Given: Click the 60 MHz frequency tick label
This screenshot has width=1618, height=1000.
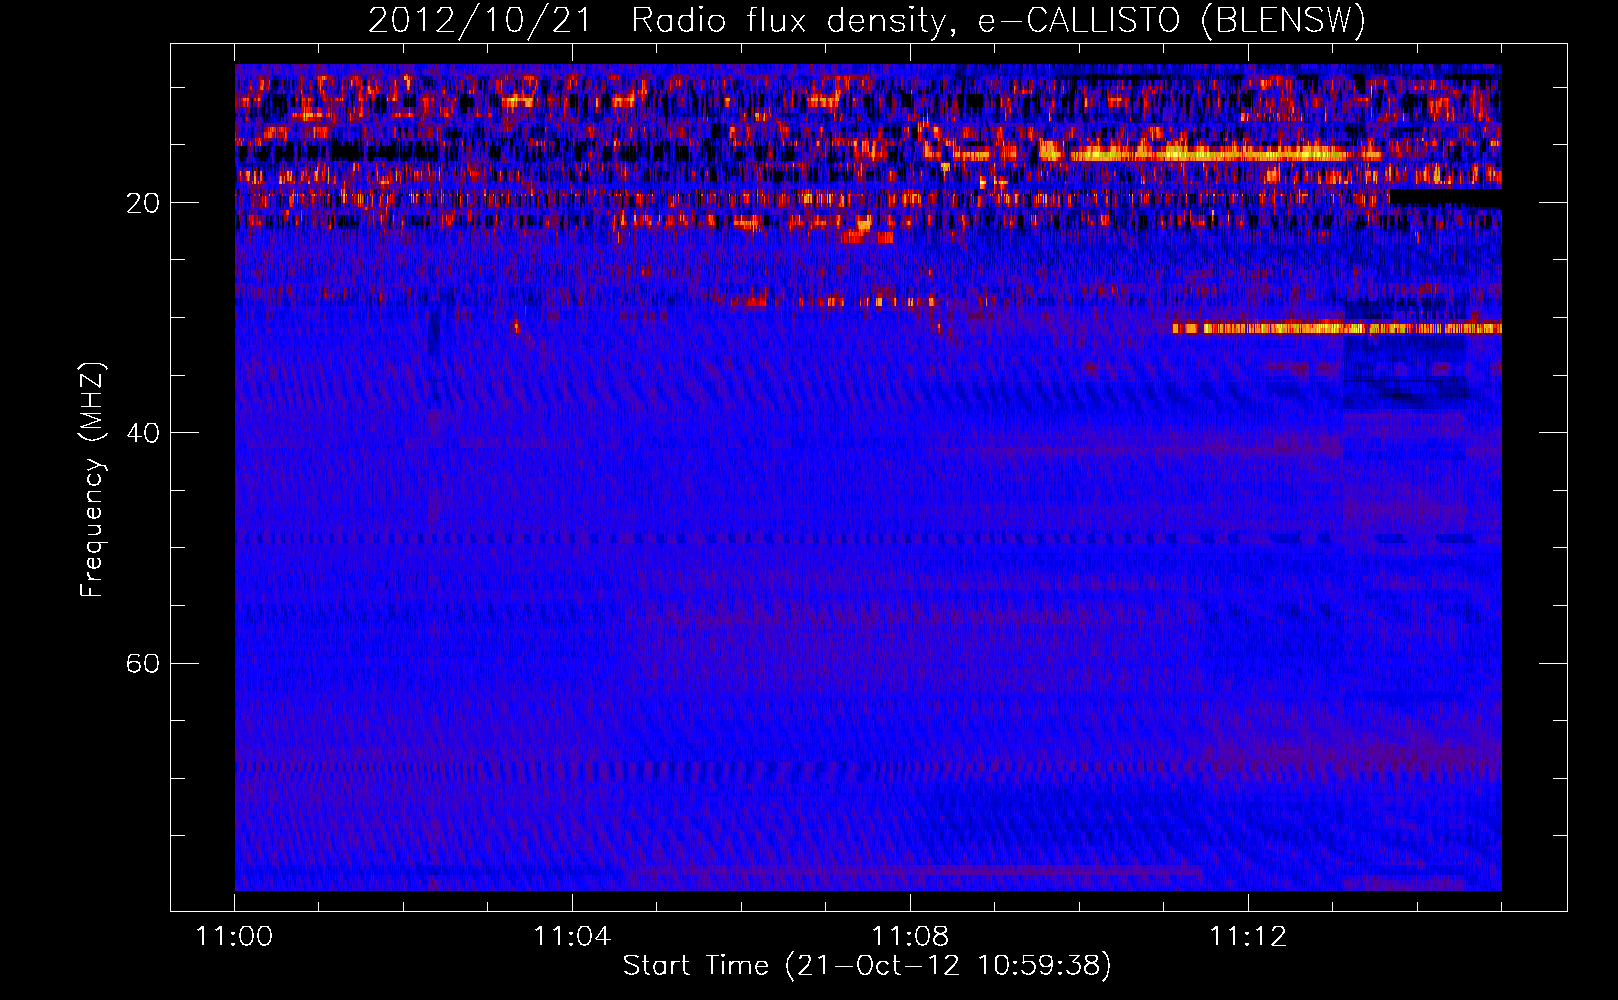Looking at the screenshot, I should [143, 663].
